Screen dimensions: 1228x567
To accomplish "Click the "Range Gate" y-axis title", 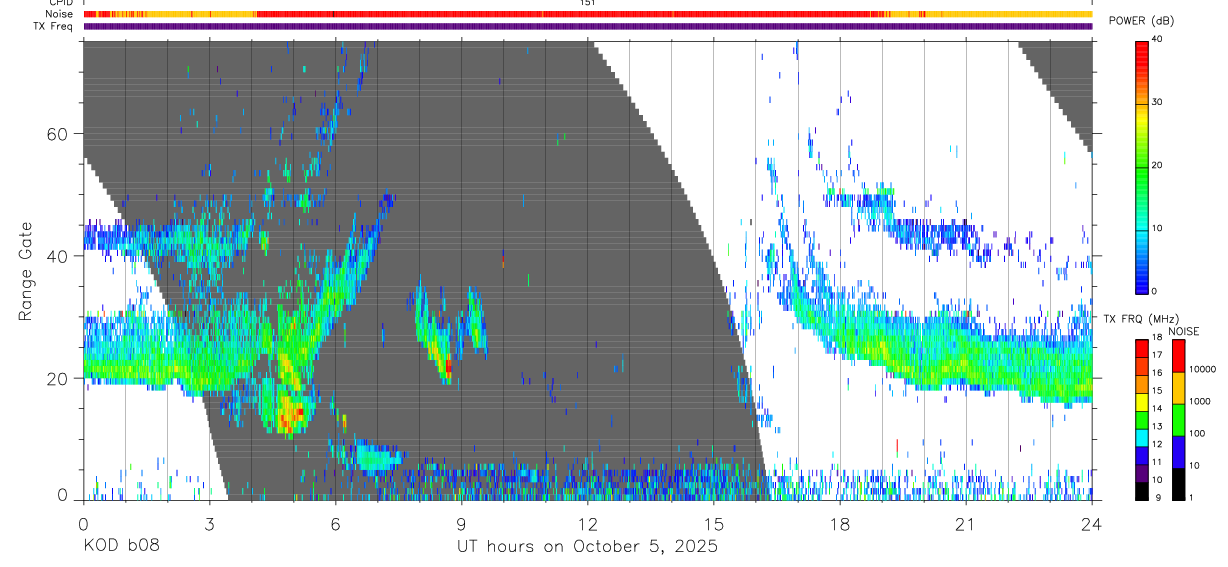I will pyautogui.click(x=26, y=271).
